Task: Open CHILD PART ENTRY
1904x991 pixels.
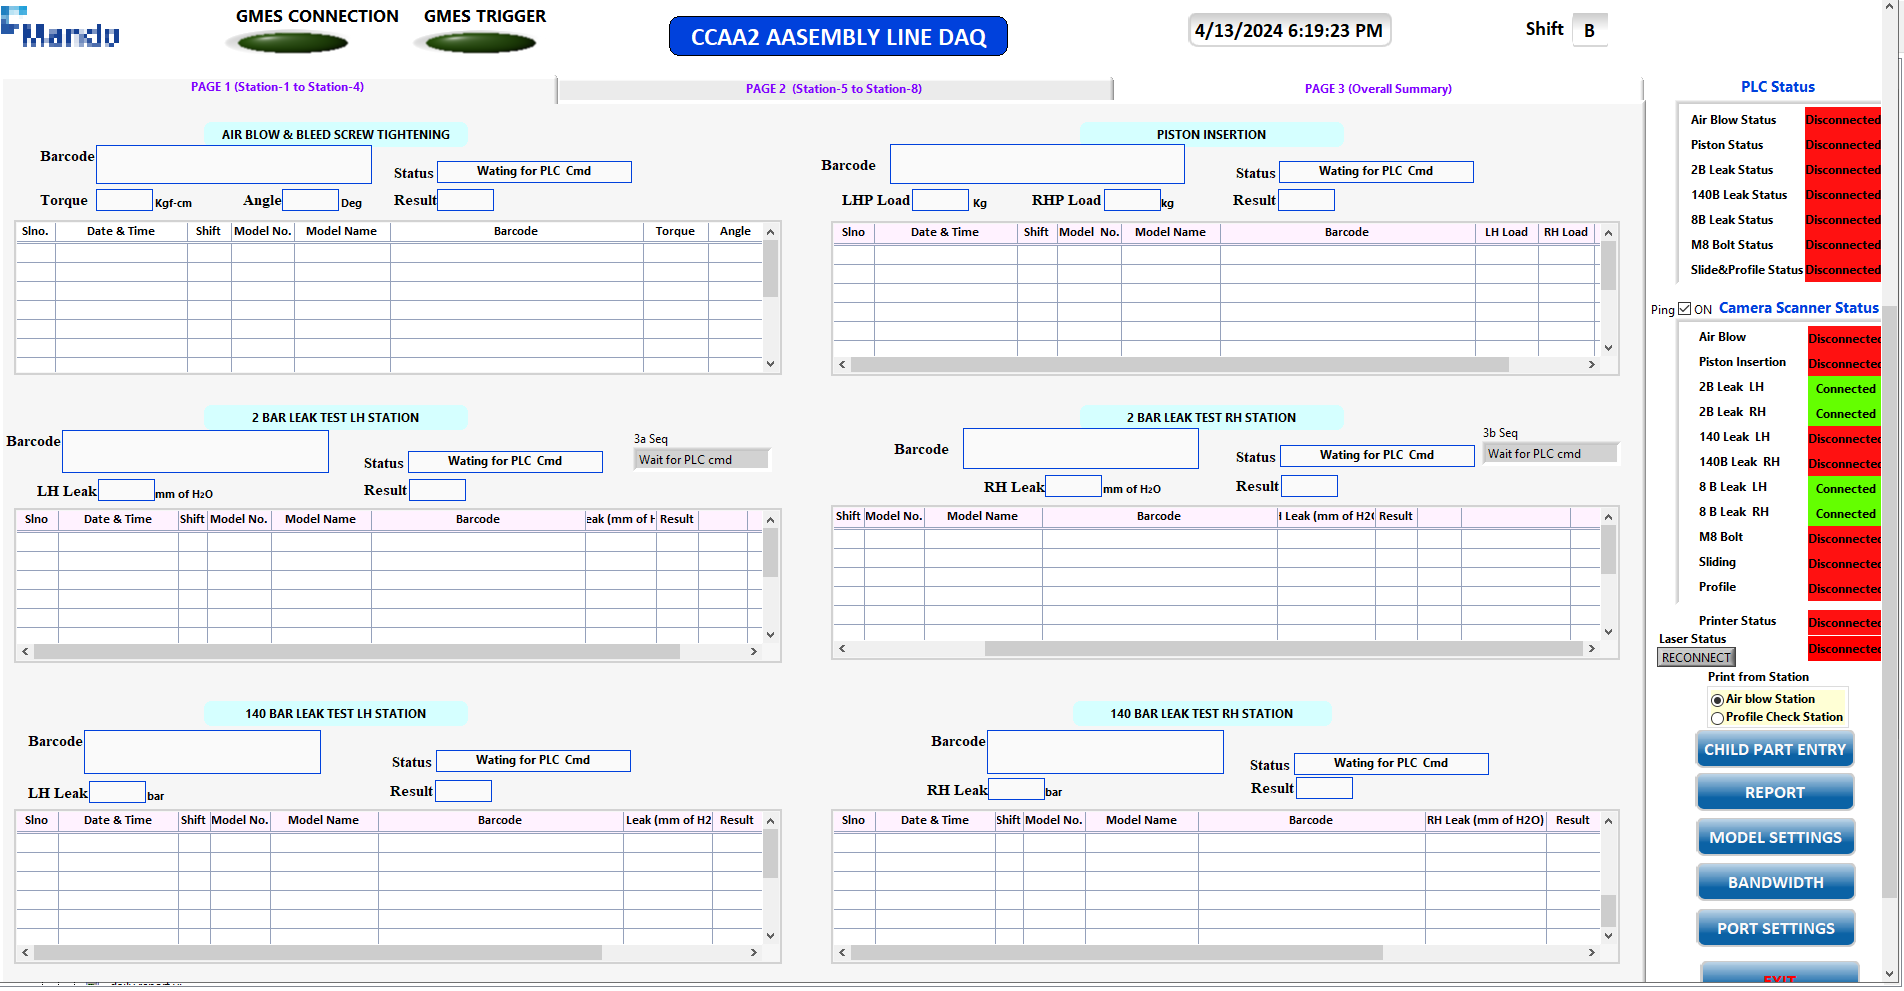Action: 1774,750
